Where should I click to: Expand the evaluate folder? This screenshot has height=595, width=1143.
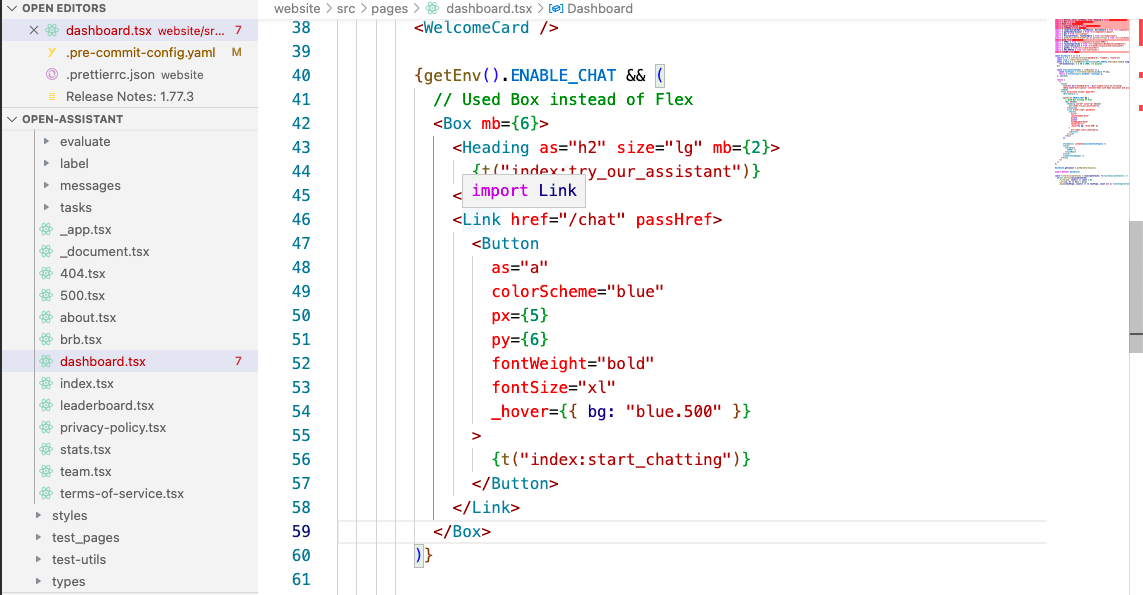[47, 141]
